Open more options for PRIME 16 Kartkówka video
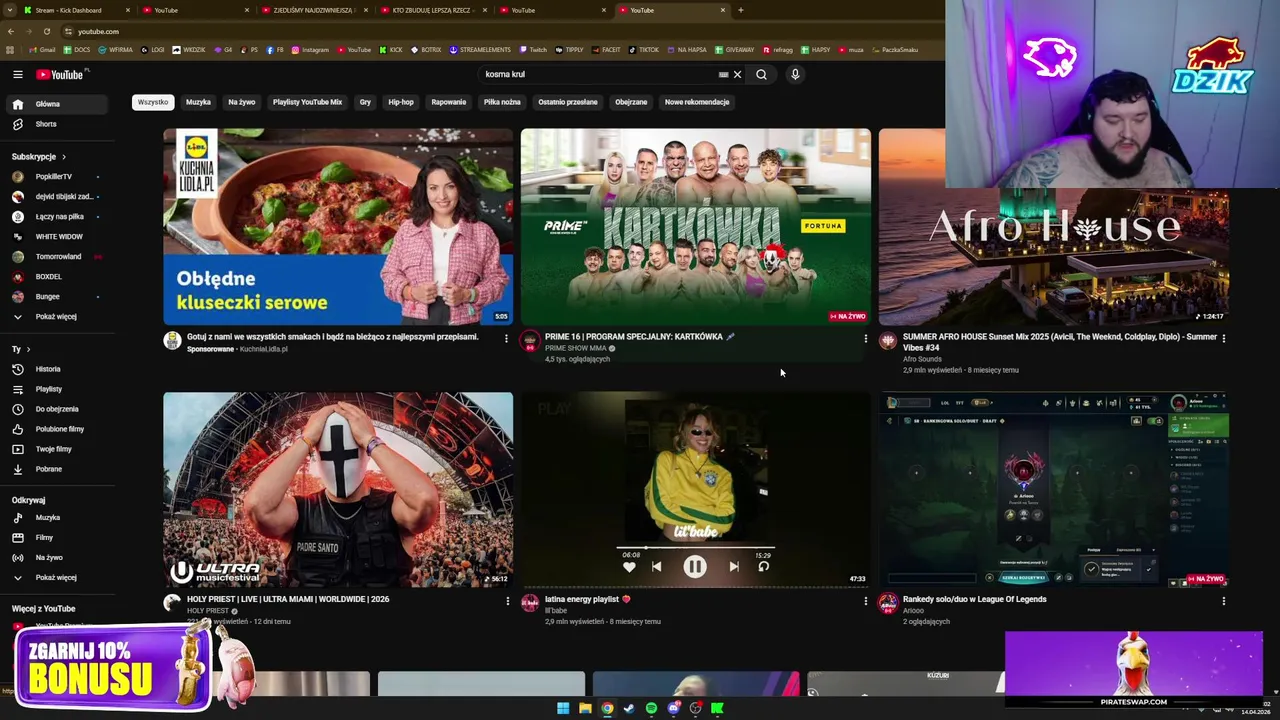Viewport: 1280px width, 720px height. coord(865,339)
